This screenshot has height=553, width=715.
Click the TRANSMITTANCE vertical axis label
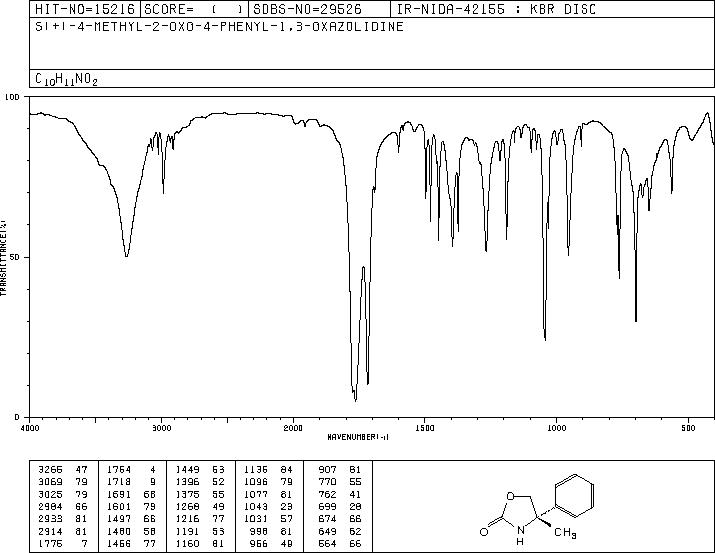click(x=5, y=256)
